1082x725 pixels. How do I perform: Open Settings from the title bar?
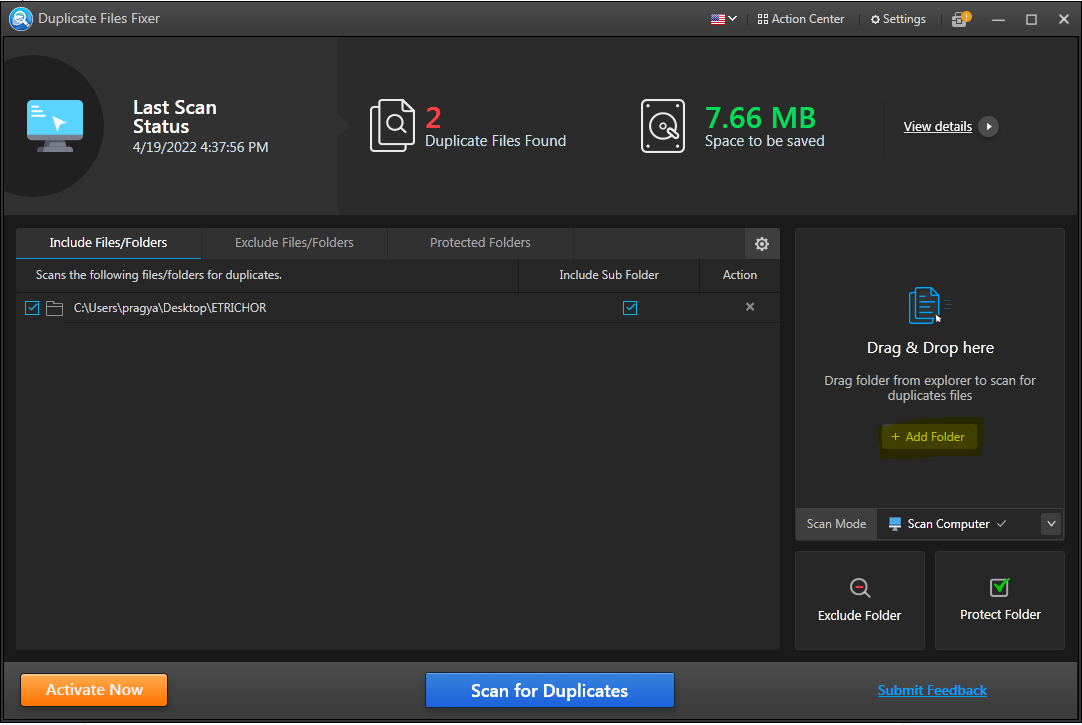click(x=898, y=19)
